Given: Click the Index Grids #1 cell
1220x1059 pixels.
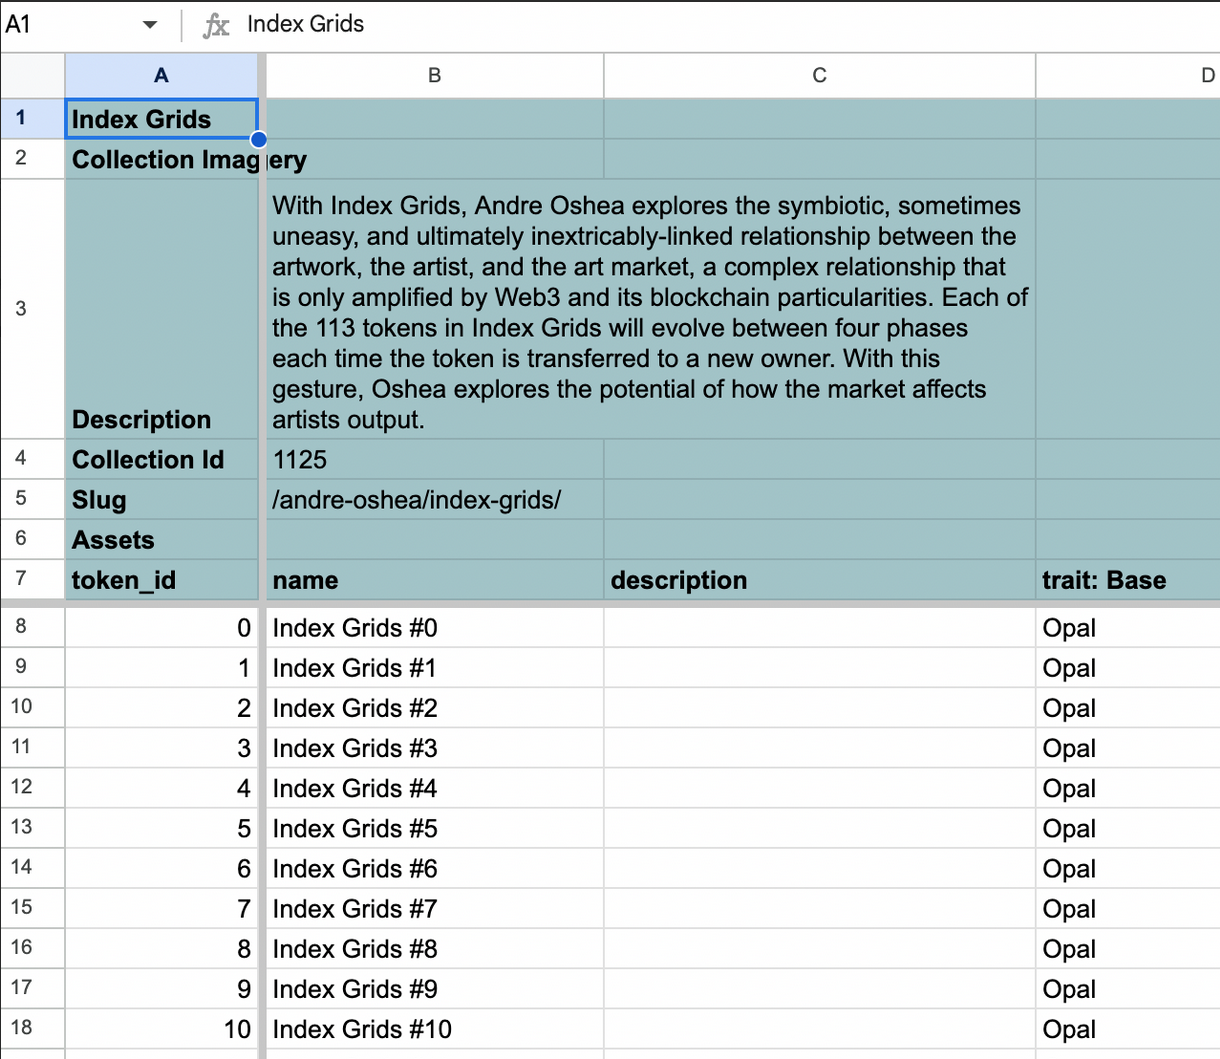Looking at the screenshot, I should coord(434,668).
